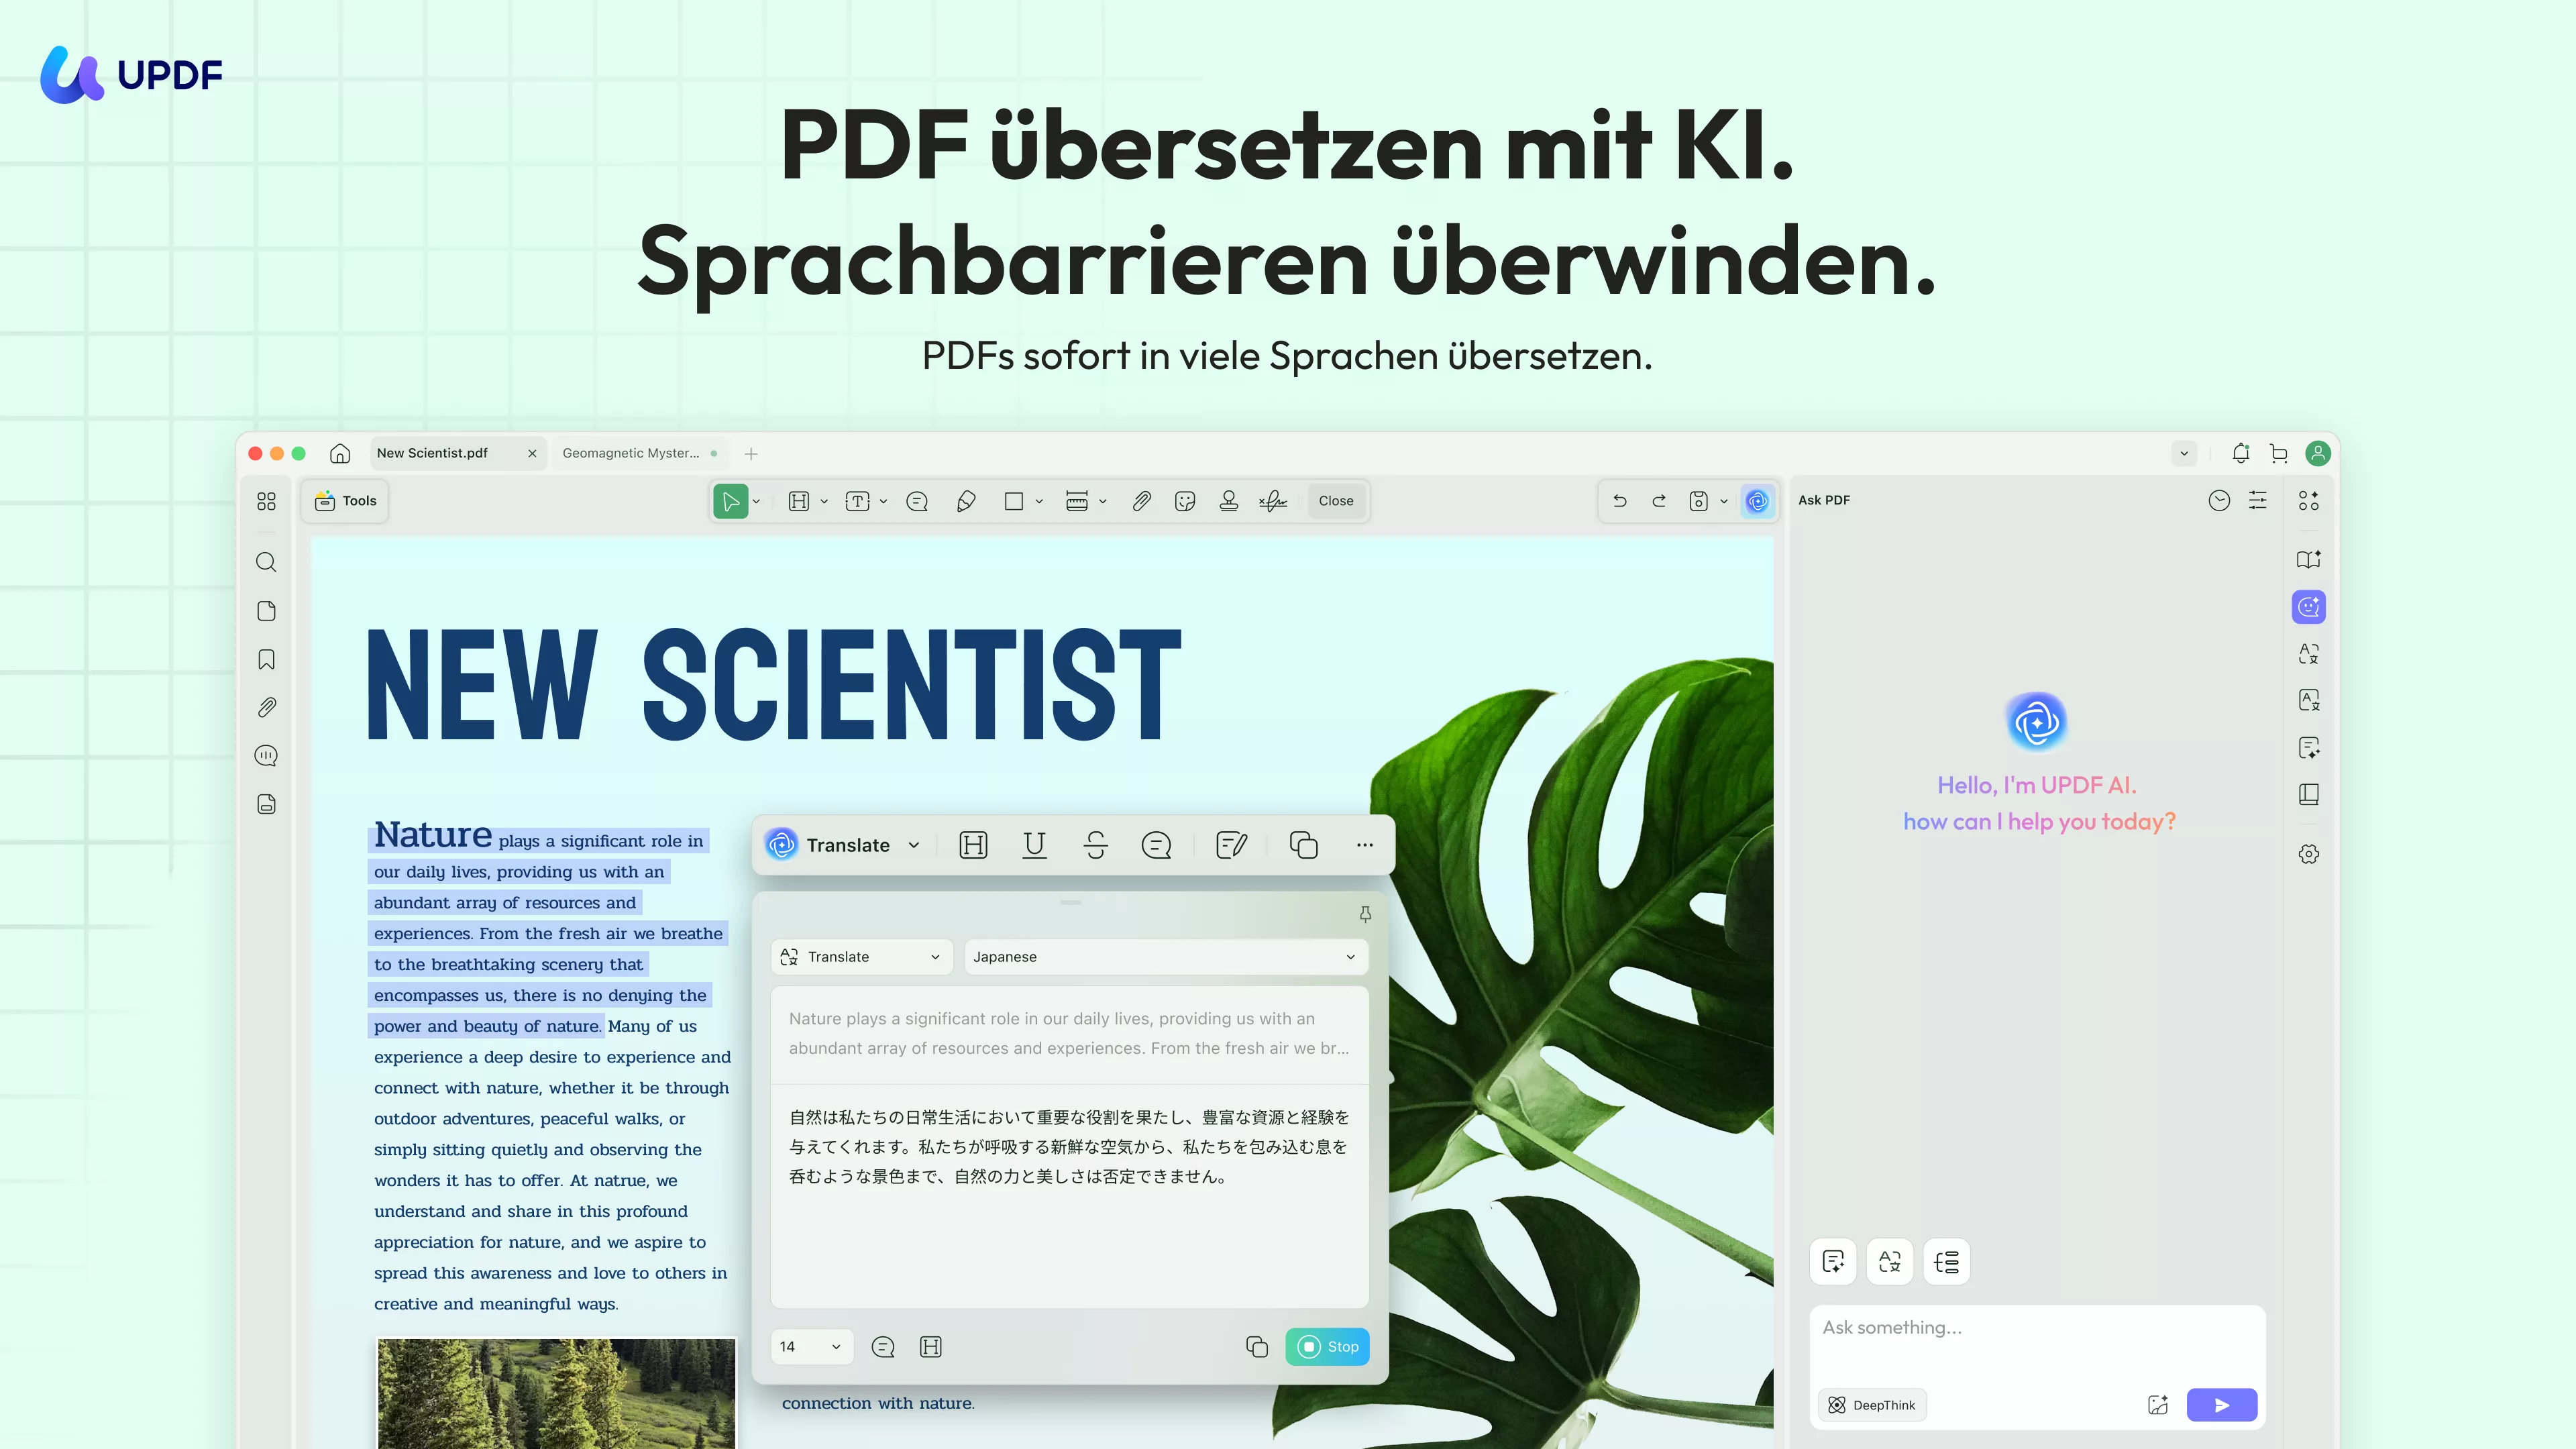Attach a file using the paperclip tool

point(1142,501)
